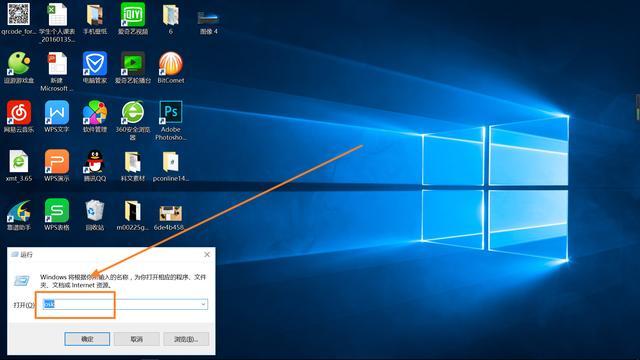Screen dimensions: 640x360
Task: Click the Run dialog's confirm (确定) button
Action: (87, 339)
